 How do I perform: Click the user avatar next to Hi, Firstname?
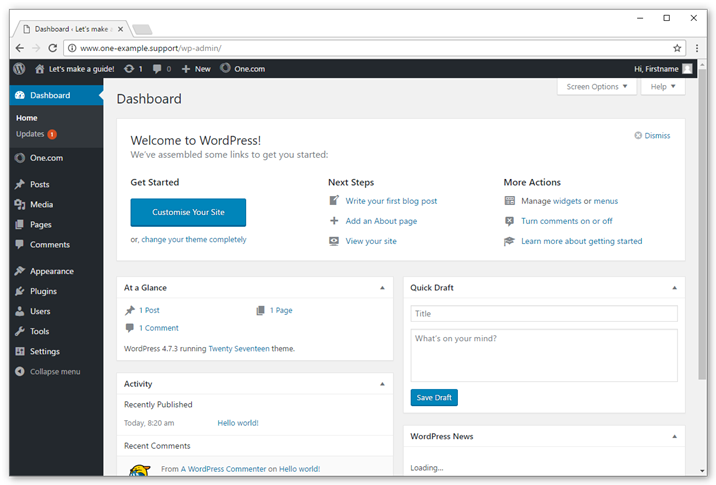point(687,69)
